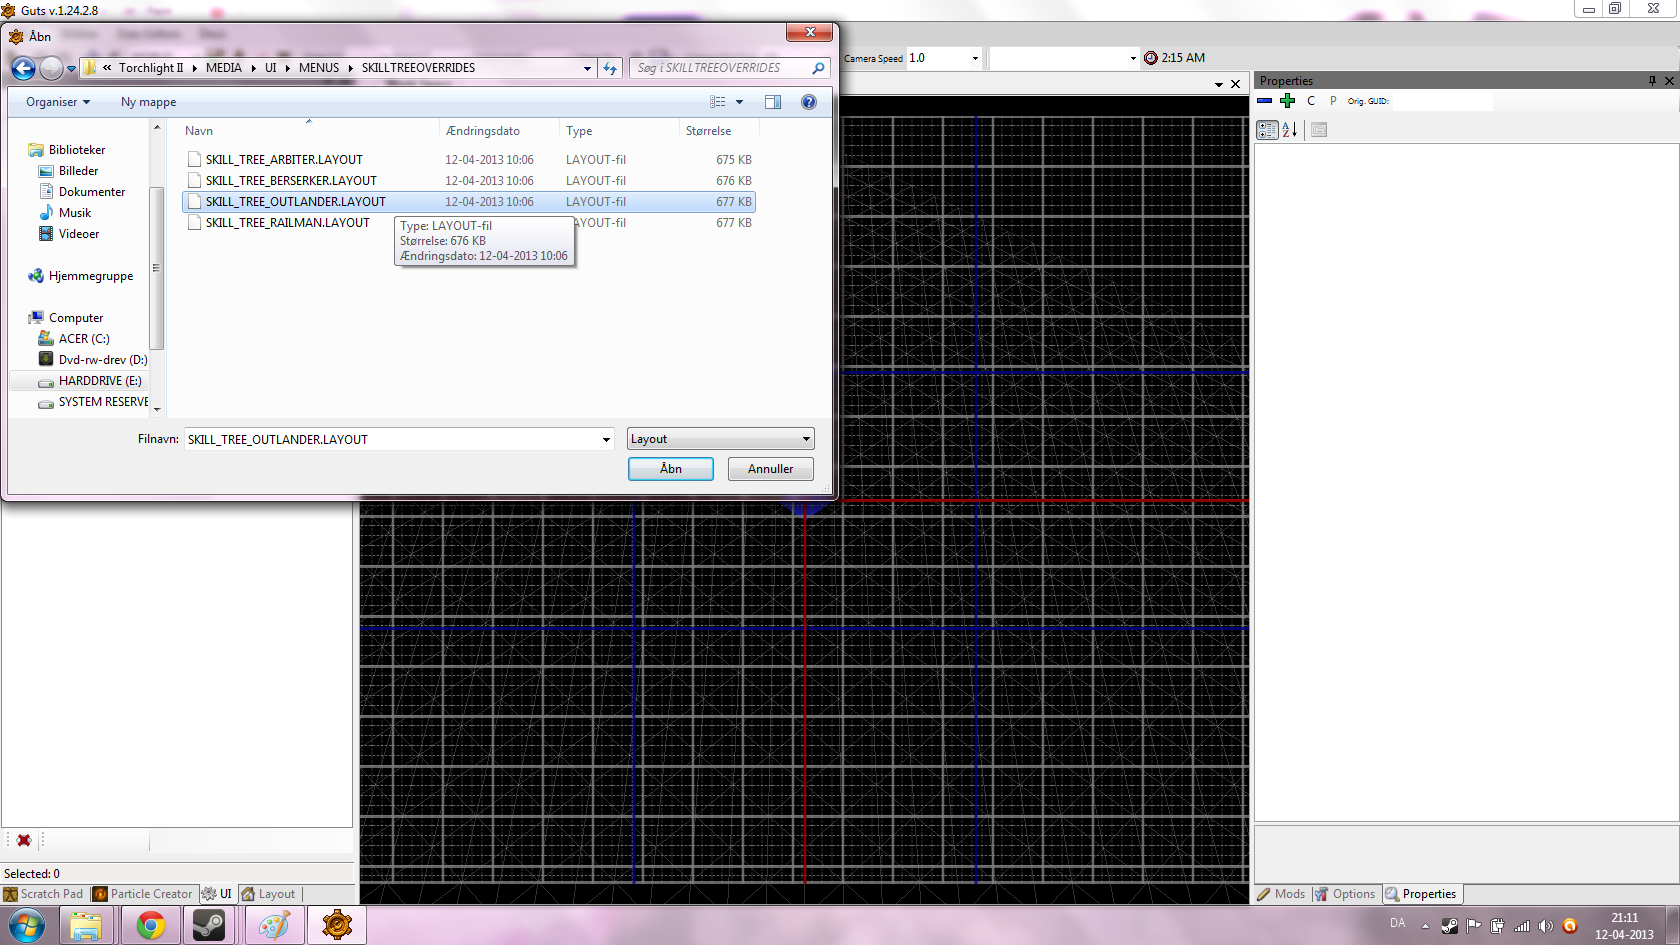Open the Camera Speed dropdown
Image resolution: width=1680 pixels, height=945 pixels.
pos(975,58)
